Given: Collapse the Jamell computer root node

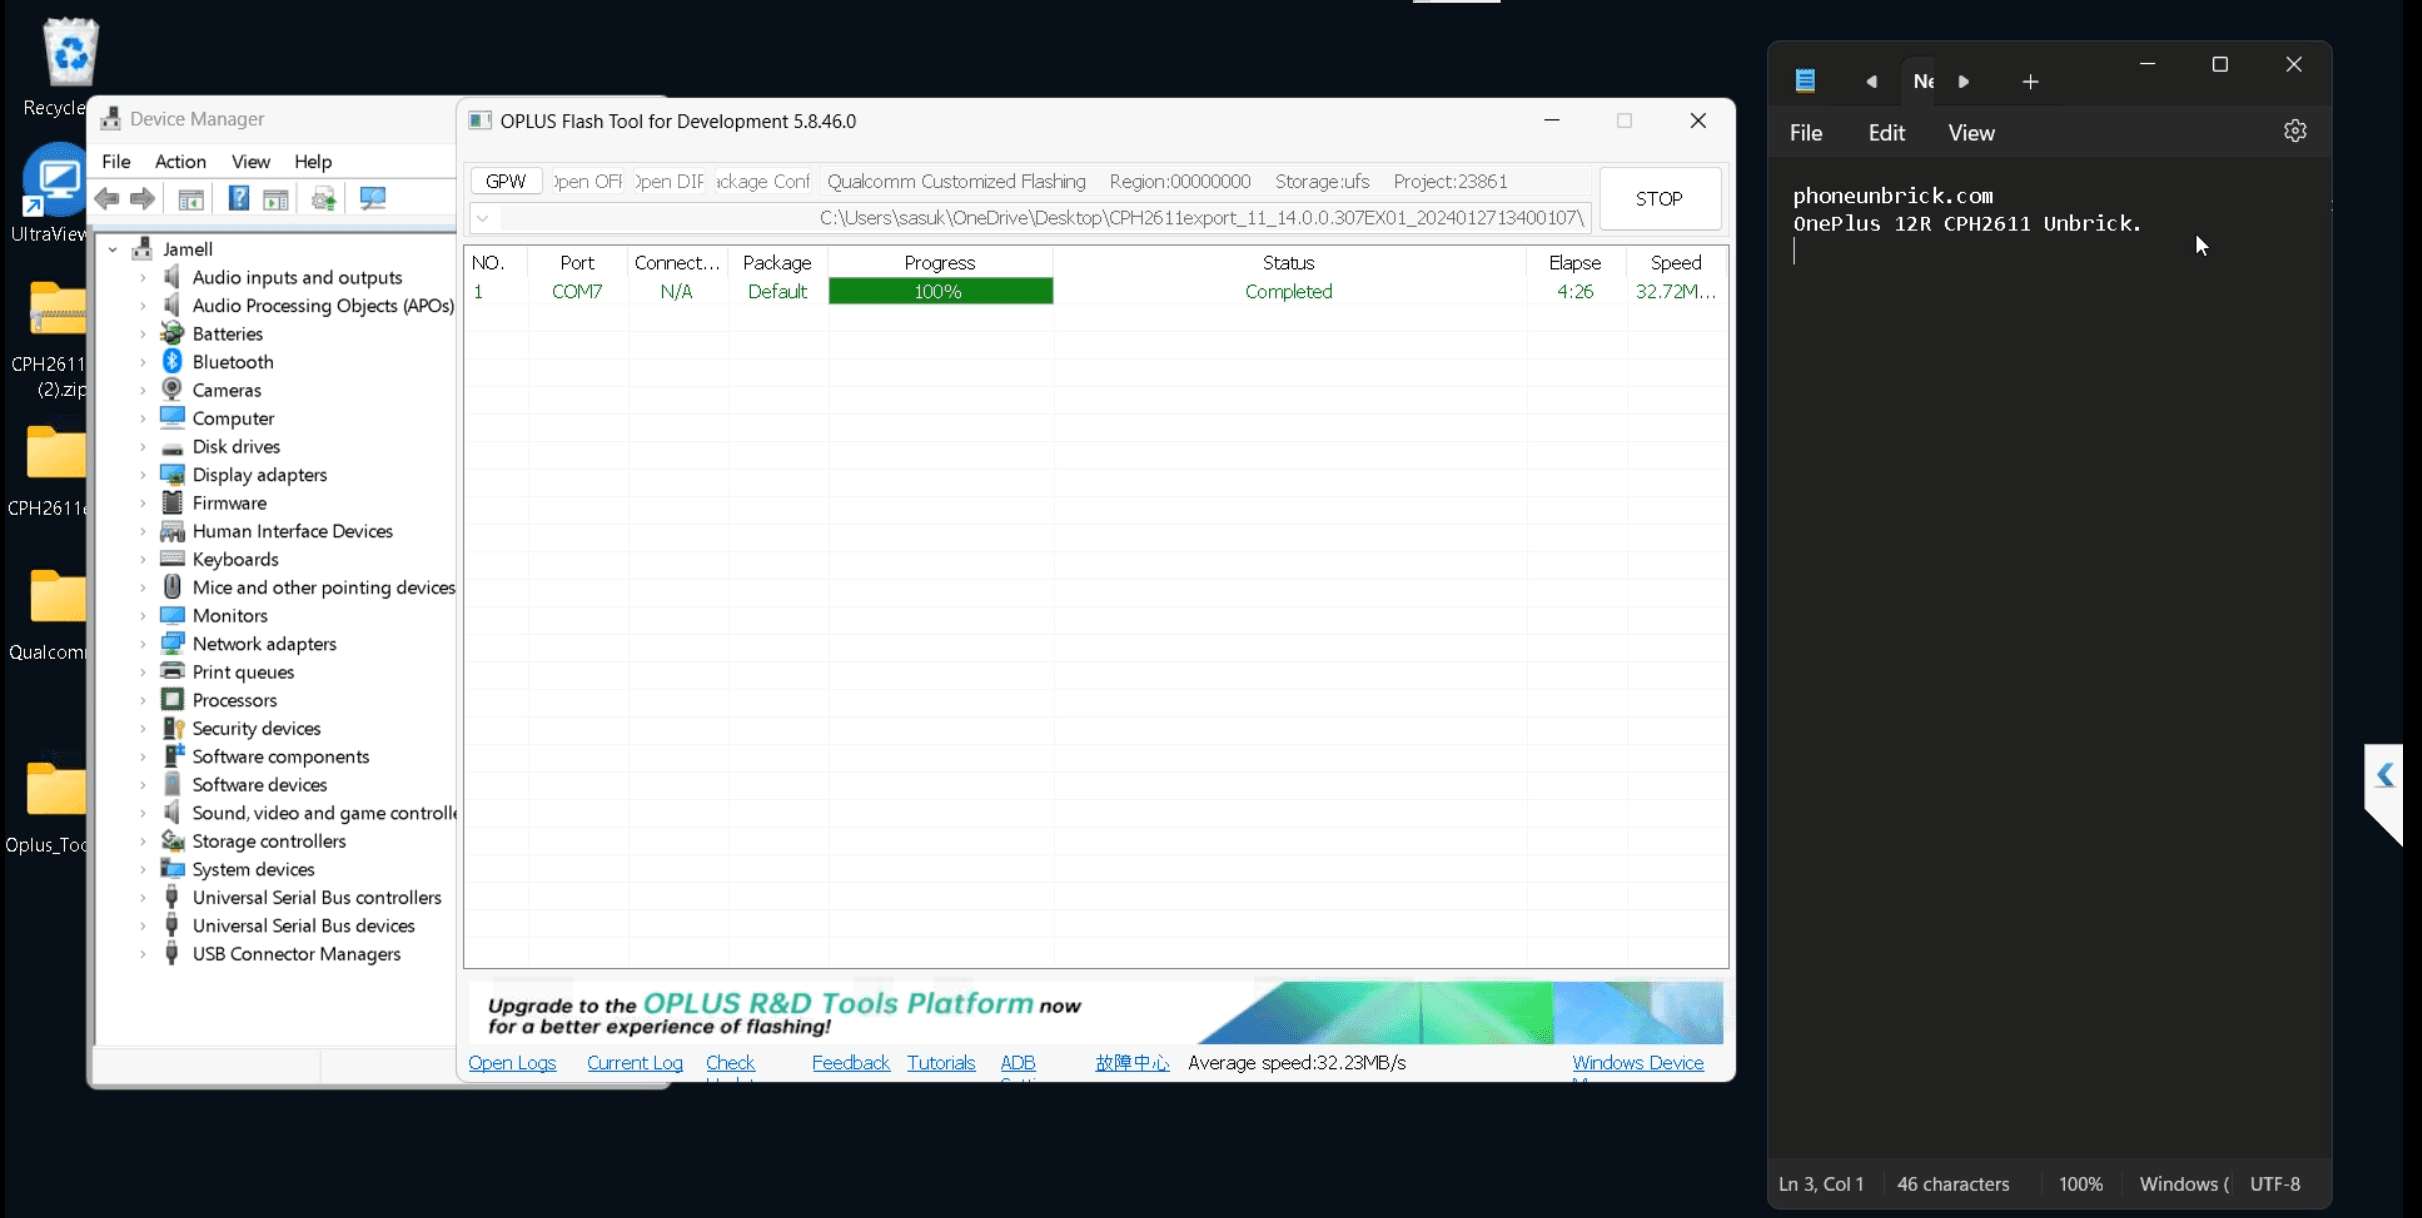Looking at the screenshot, I should pyautogui.click(x=113, y=249).
